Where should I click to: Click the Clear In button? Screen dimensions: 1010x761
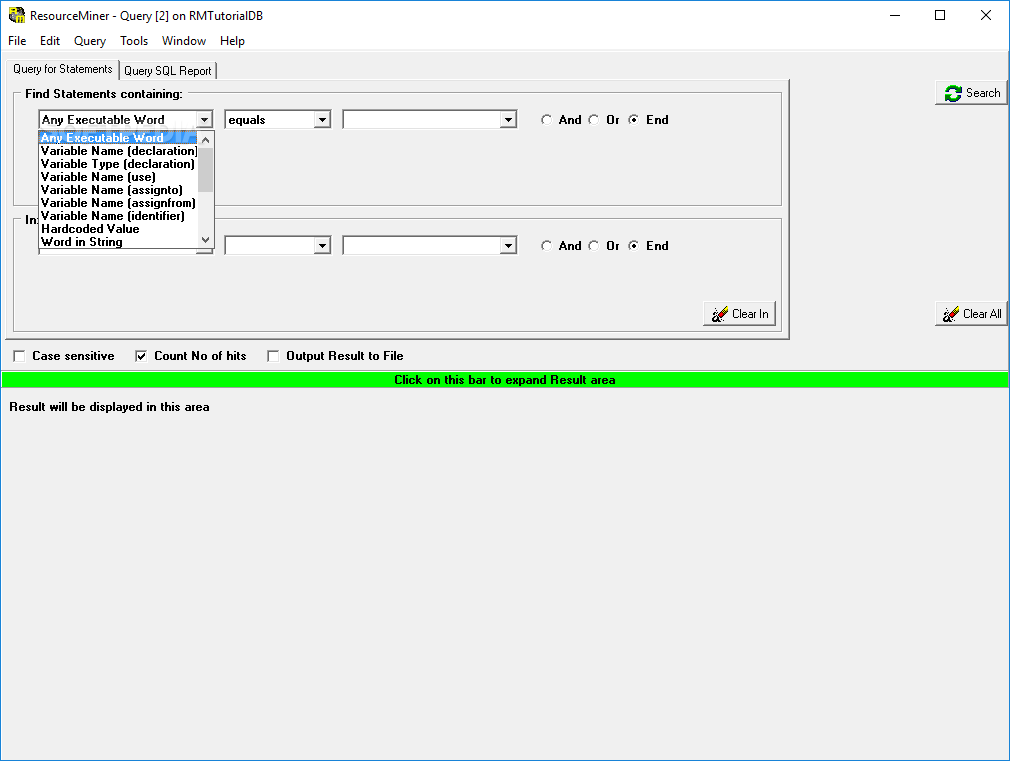click(739, 314)
